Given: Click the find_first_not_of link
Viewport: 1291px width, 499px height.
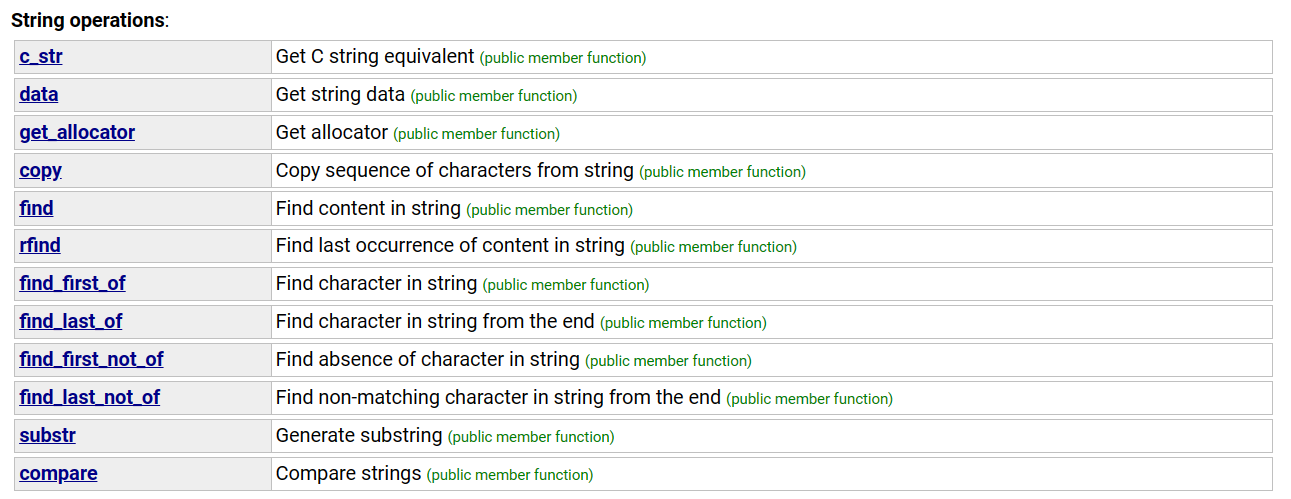Looking at the screenshot, I should pos(91,360).
